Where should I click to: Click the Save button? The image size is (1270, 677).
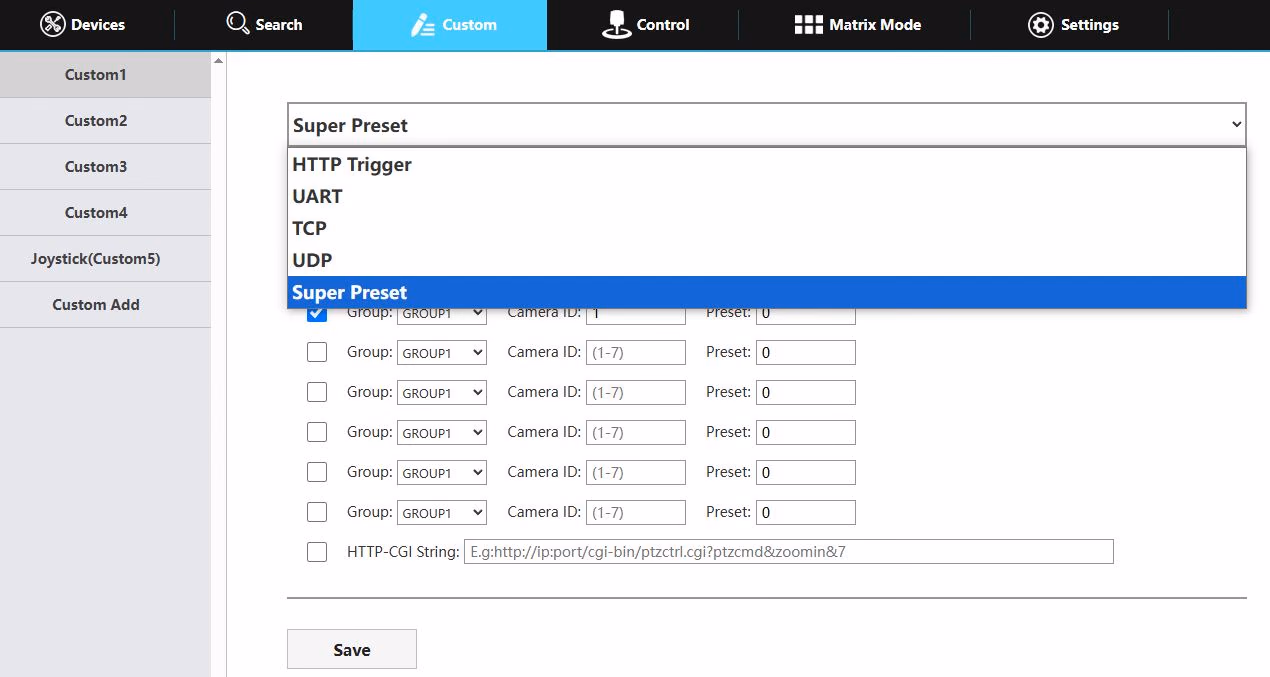(x=352, y=649)
